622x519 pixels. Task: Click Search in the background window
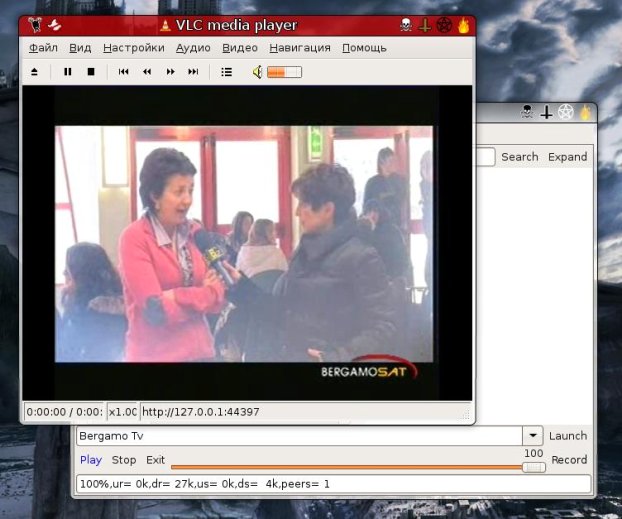[520, 157]
